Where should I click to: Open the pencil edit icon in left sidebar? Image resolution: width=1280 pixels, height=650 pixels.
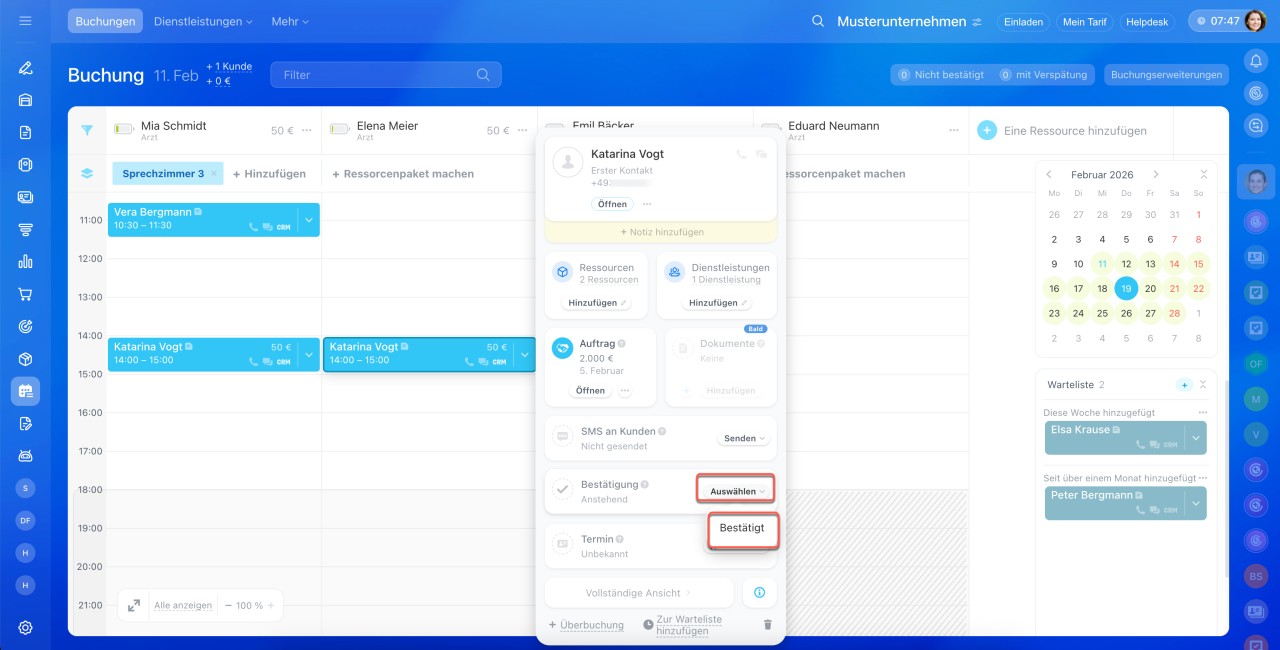coord(25,68)
